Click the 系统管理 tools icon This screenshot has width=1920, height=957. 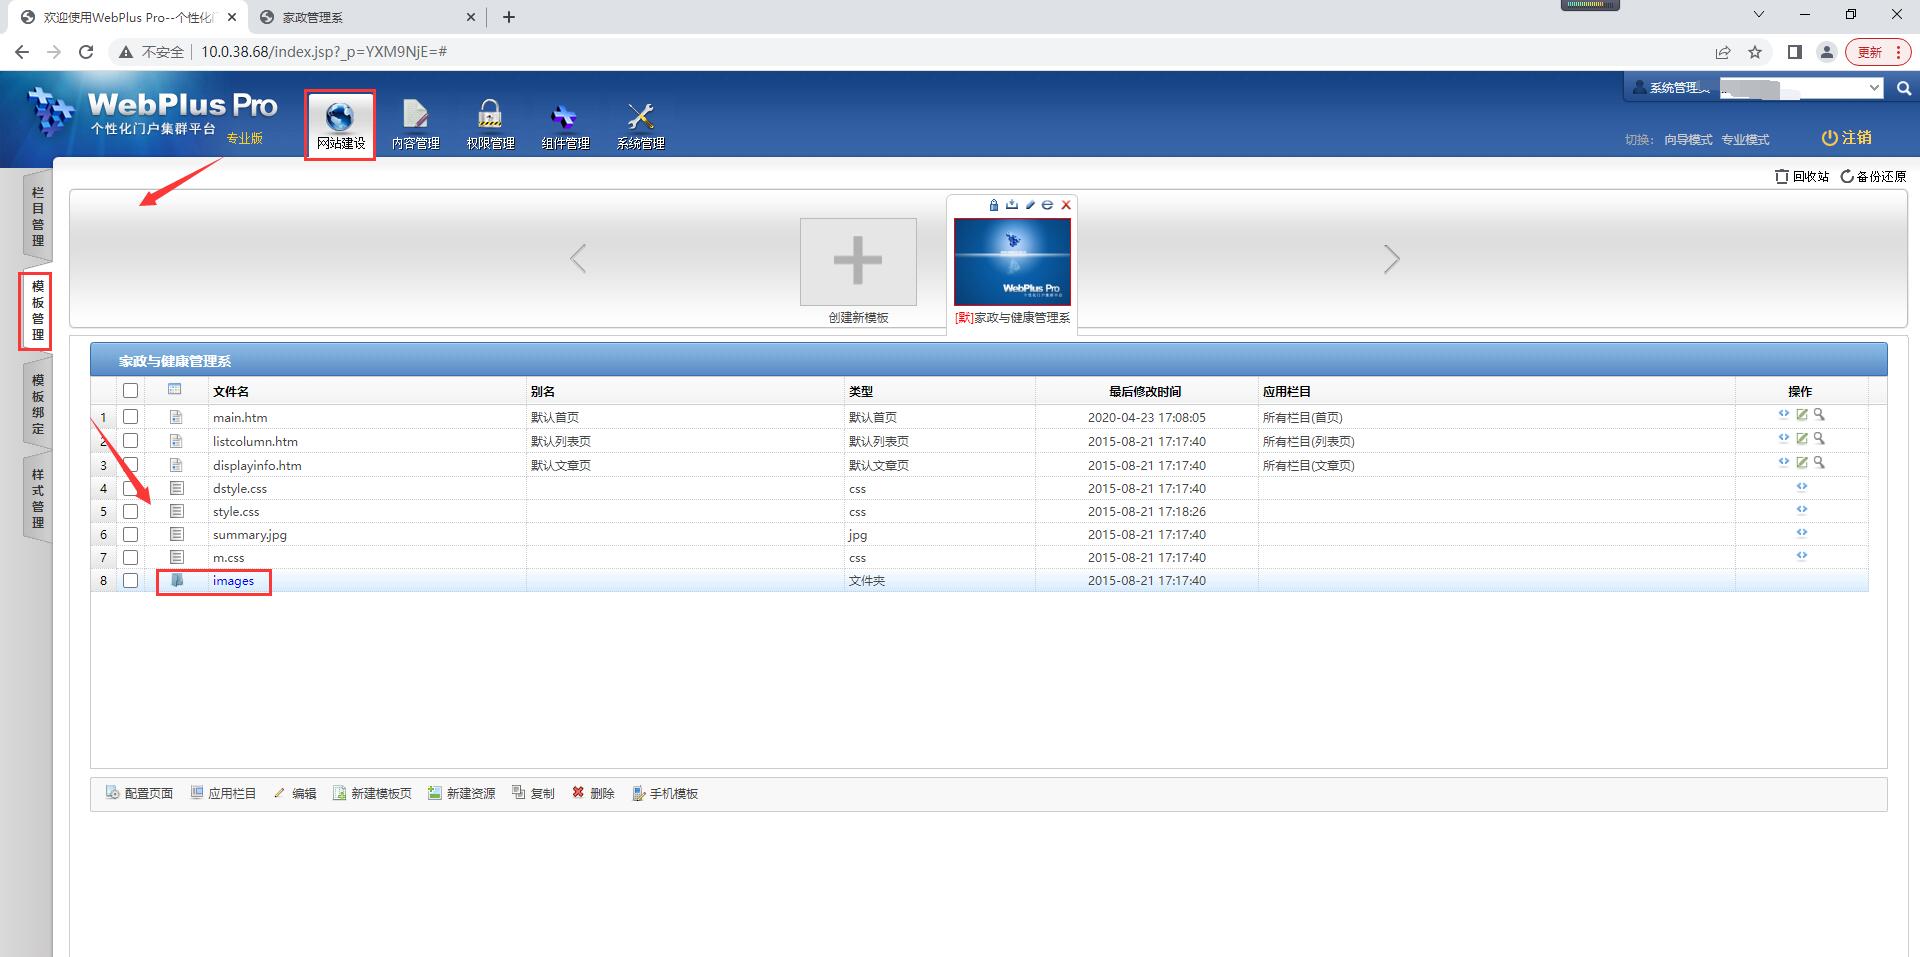pyautogui.click(x=640, y=116)
